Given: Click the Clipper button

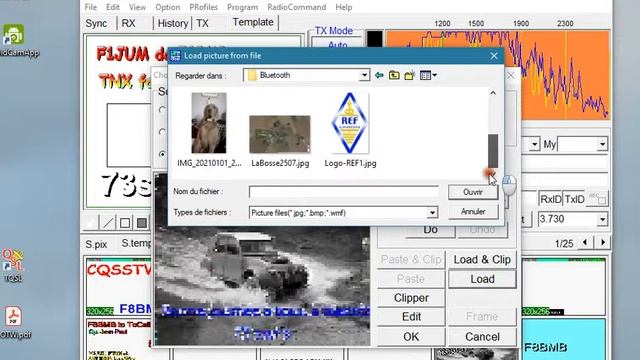Looking at the screenshot, I should click(x=411, y=298).
